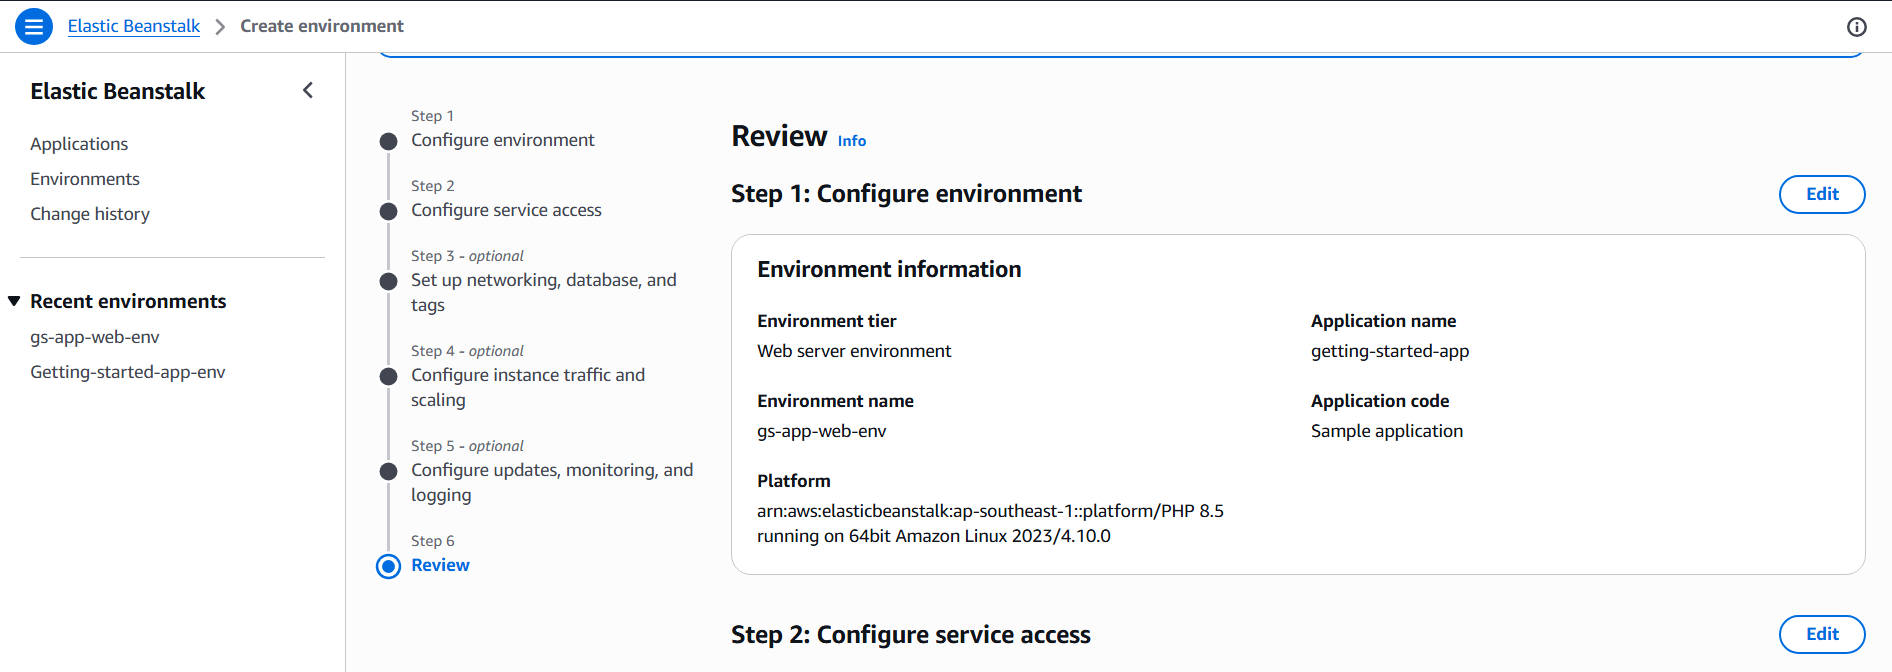Screen dimensions: 1892x672
Task: Open the Info link beside Review
Action: (x=852, y=141)
